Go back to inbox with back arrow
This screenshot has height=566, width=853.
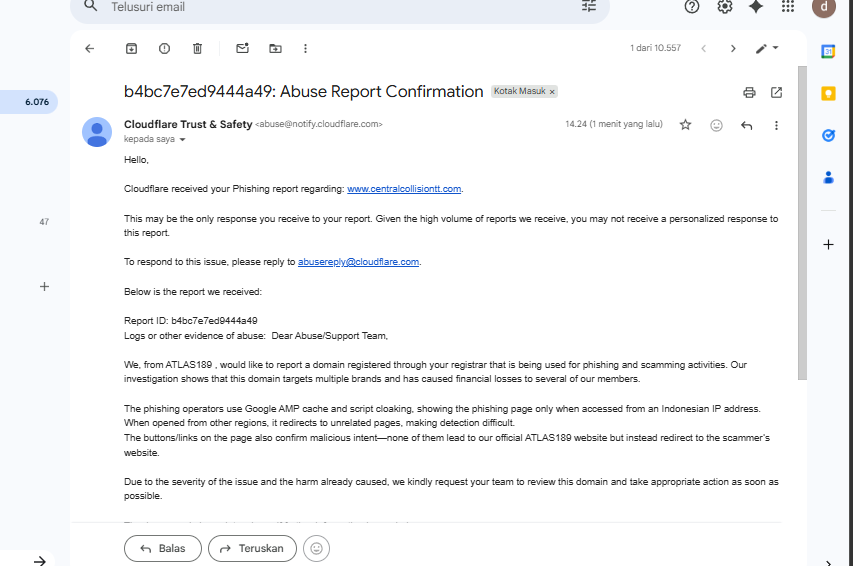(x=90, y=48)
